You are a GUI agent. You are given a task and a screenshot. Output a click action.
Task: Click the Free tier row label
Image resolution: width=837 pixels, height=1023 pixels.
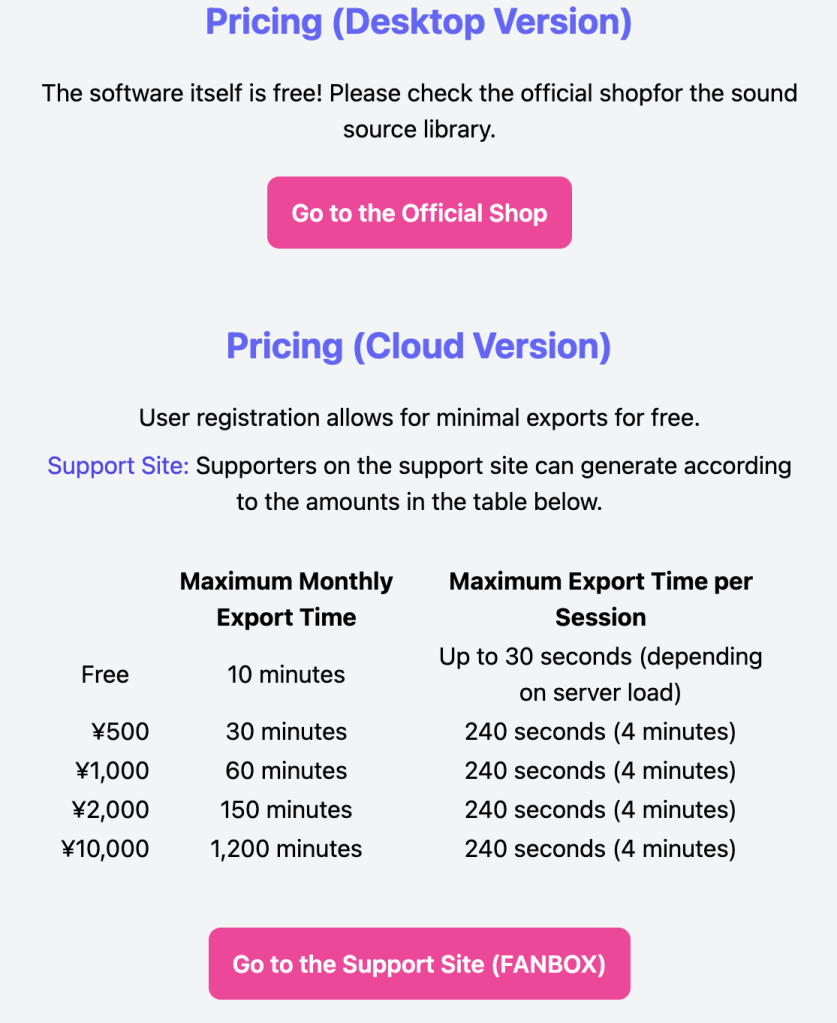click(x=105, y=675)
